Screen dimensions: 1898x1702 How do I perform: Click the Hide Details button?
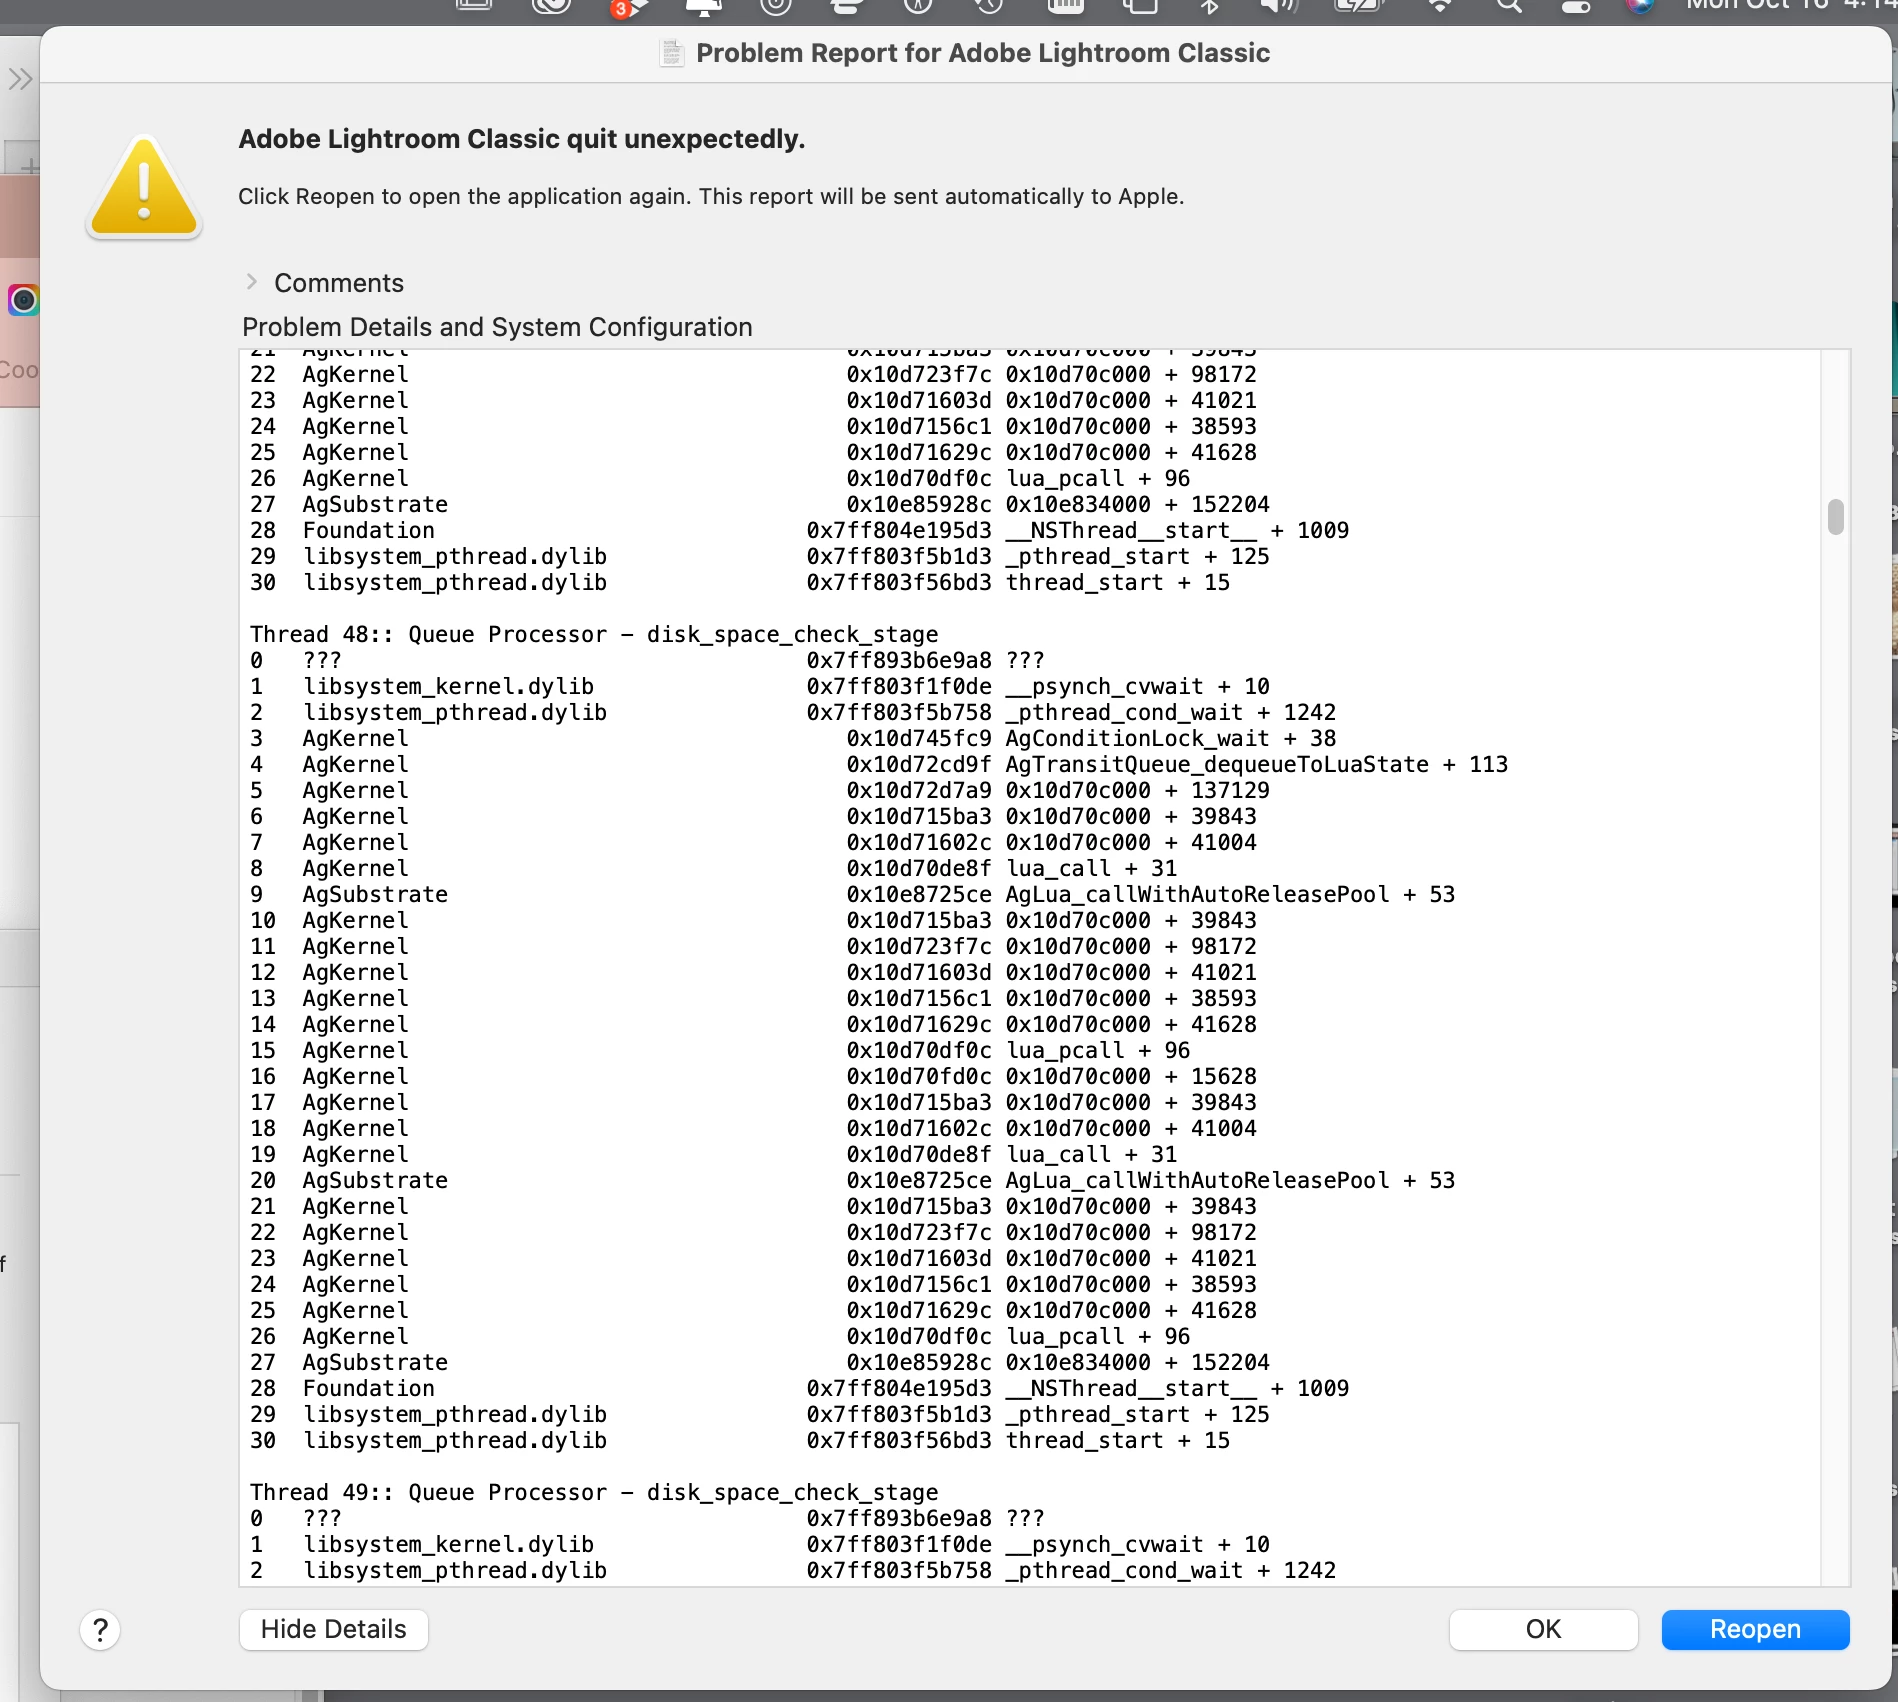(x=334, y=1629)
